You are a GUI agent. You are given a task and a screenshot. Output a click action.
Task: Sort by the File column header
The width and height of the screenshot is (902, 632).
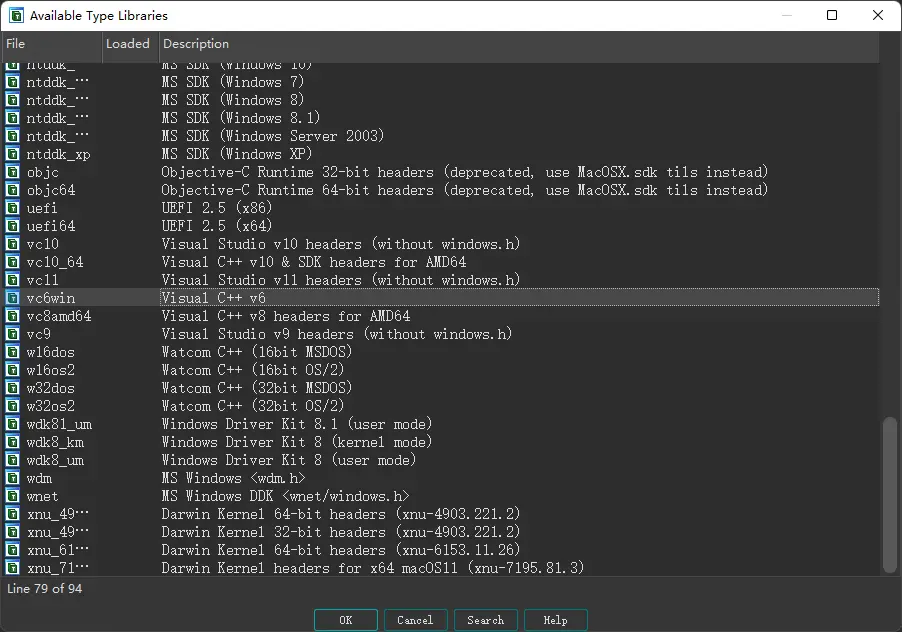[x=52, y=44]
